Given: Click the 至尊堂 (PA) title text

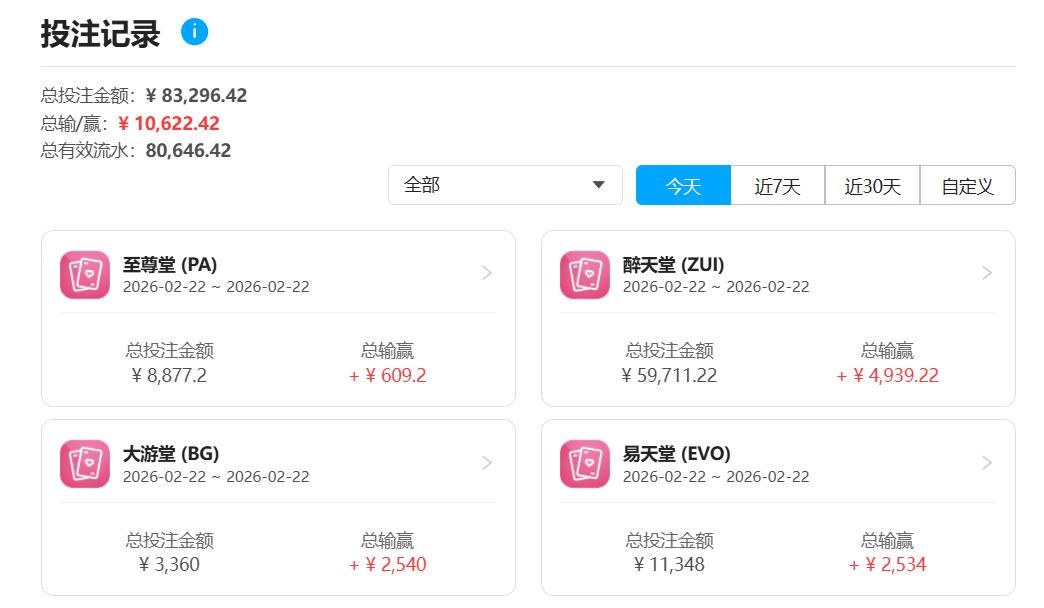Looking at the screenshot, I should tap(170, 265).
